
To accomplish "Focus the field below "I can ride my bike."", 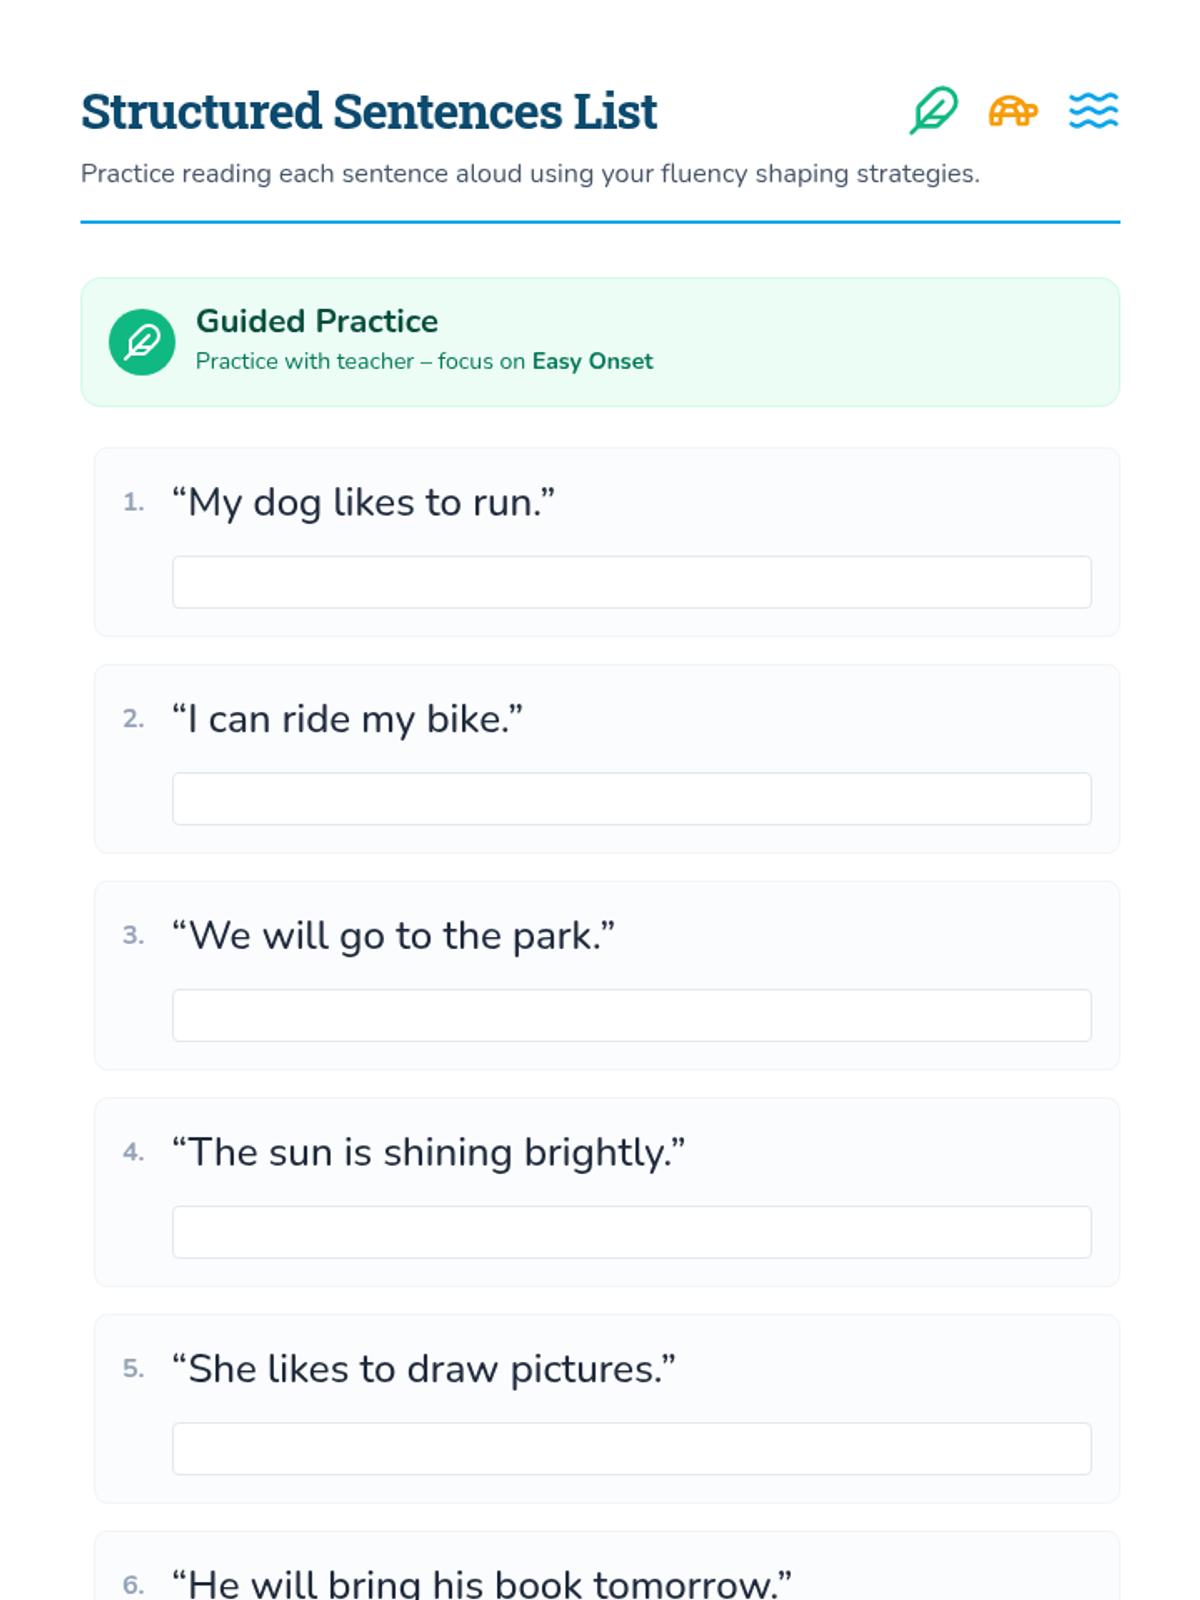I will [x=631, y=799].
